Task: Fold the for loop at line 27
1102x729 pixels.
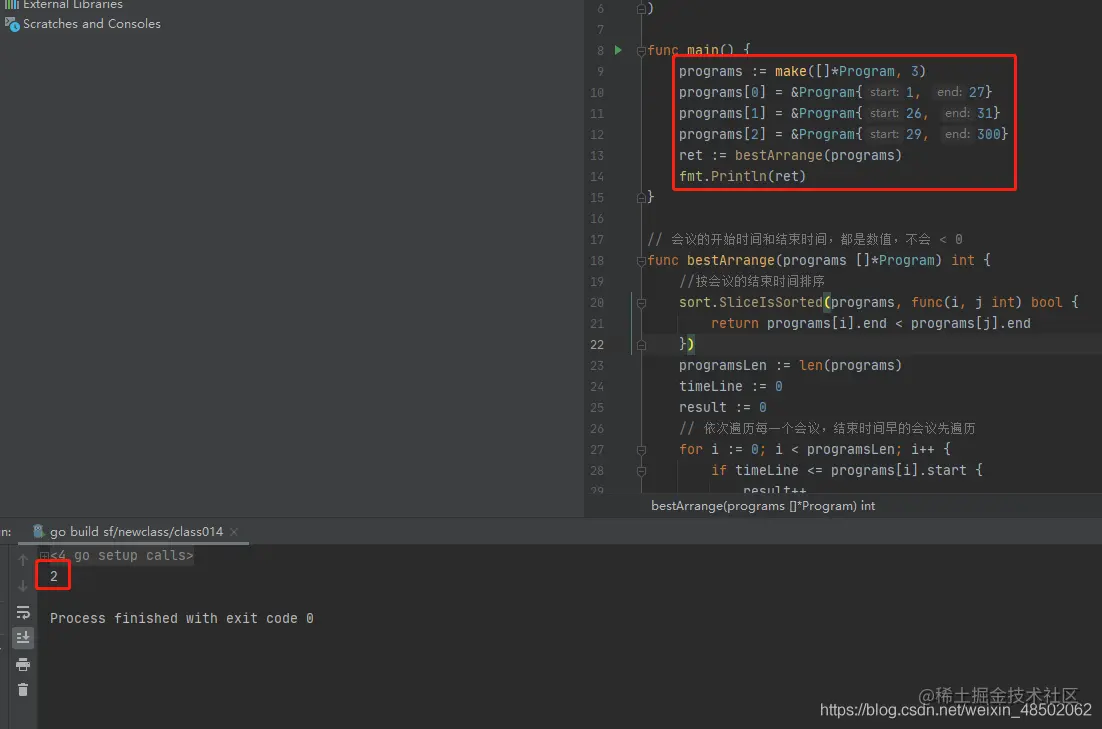Action: (641, 450)
